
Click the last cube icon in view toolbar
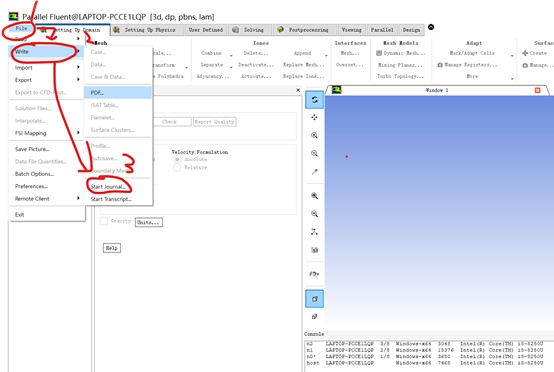(314, 317)
